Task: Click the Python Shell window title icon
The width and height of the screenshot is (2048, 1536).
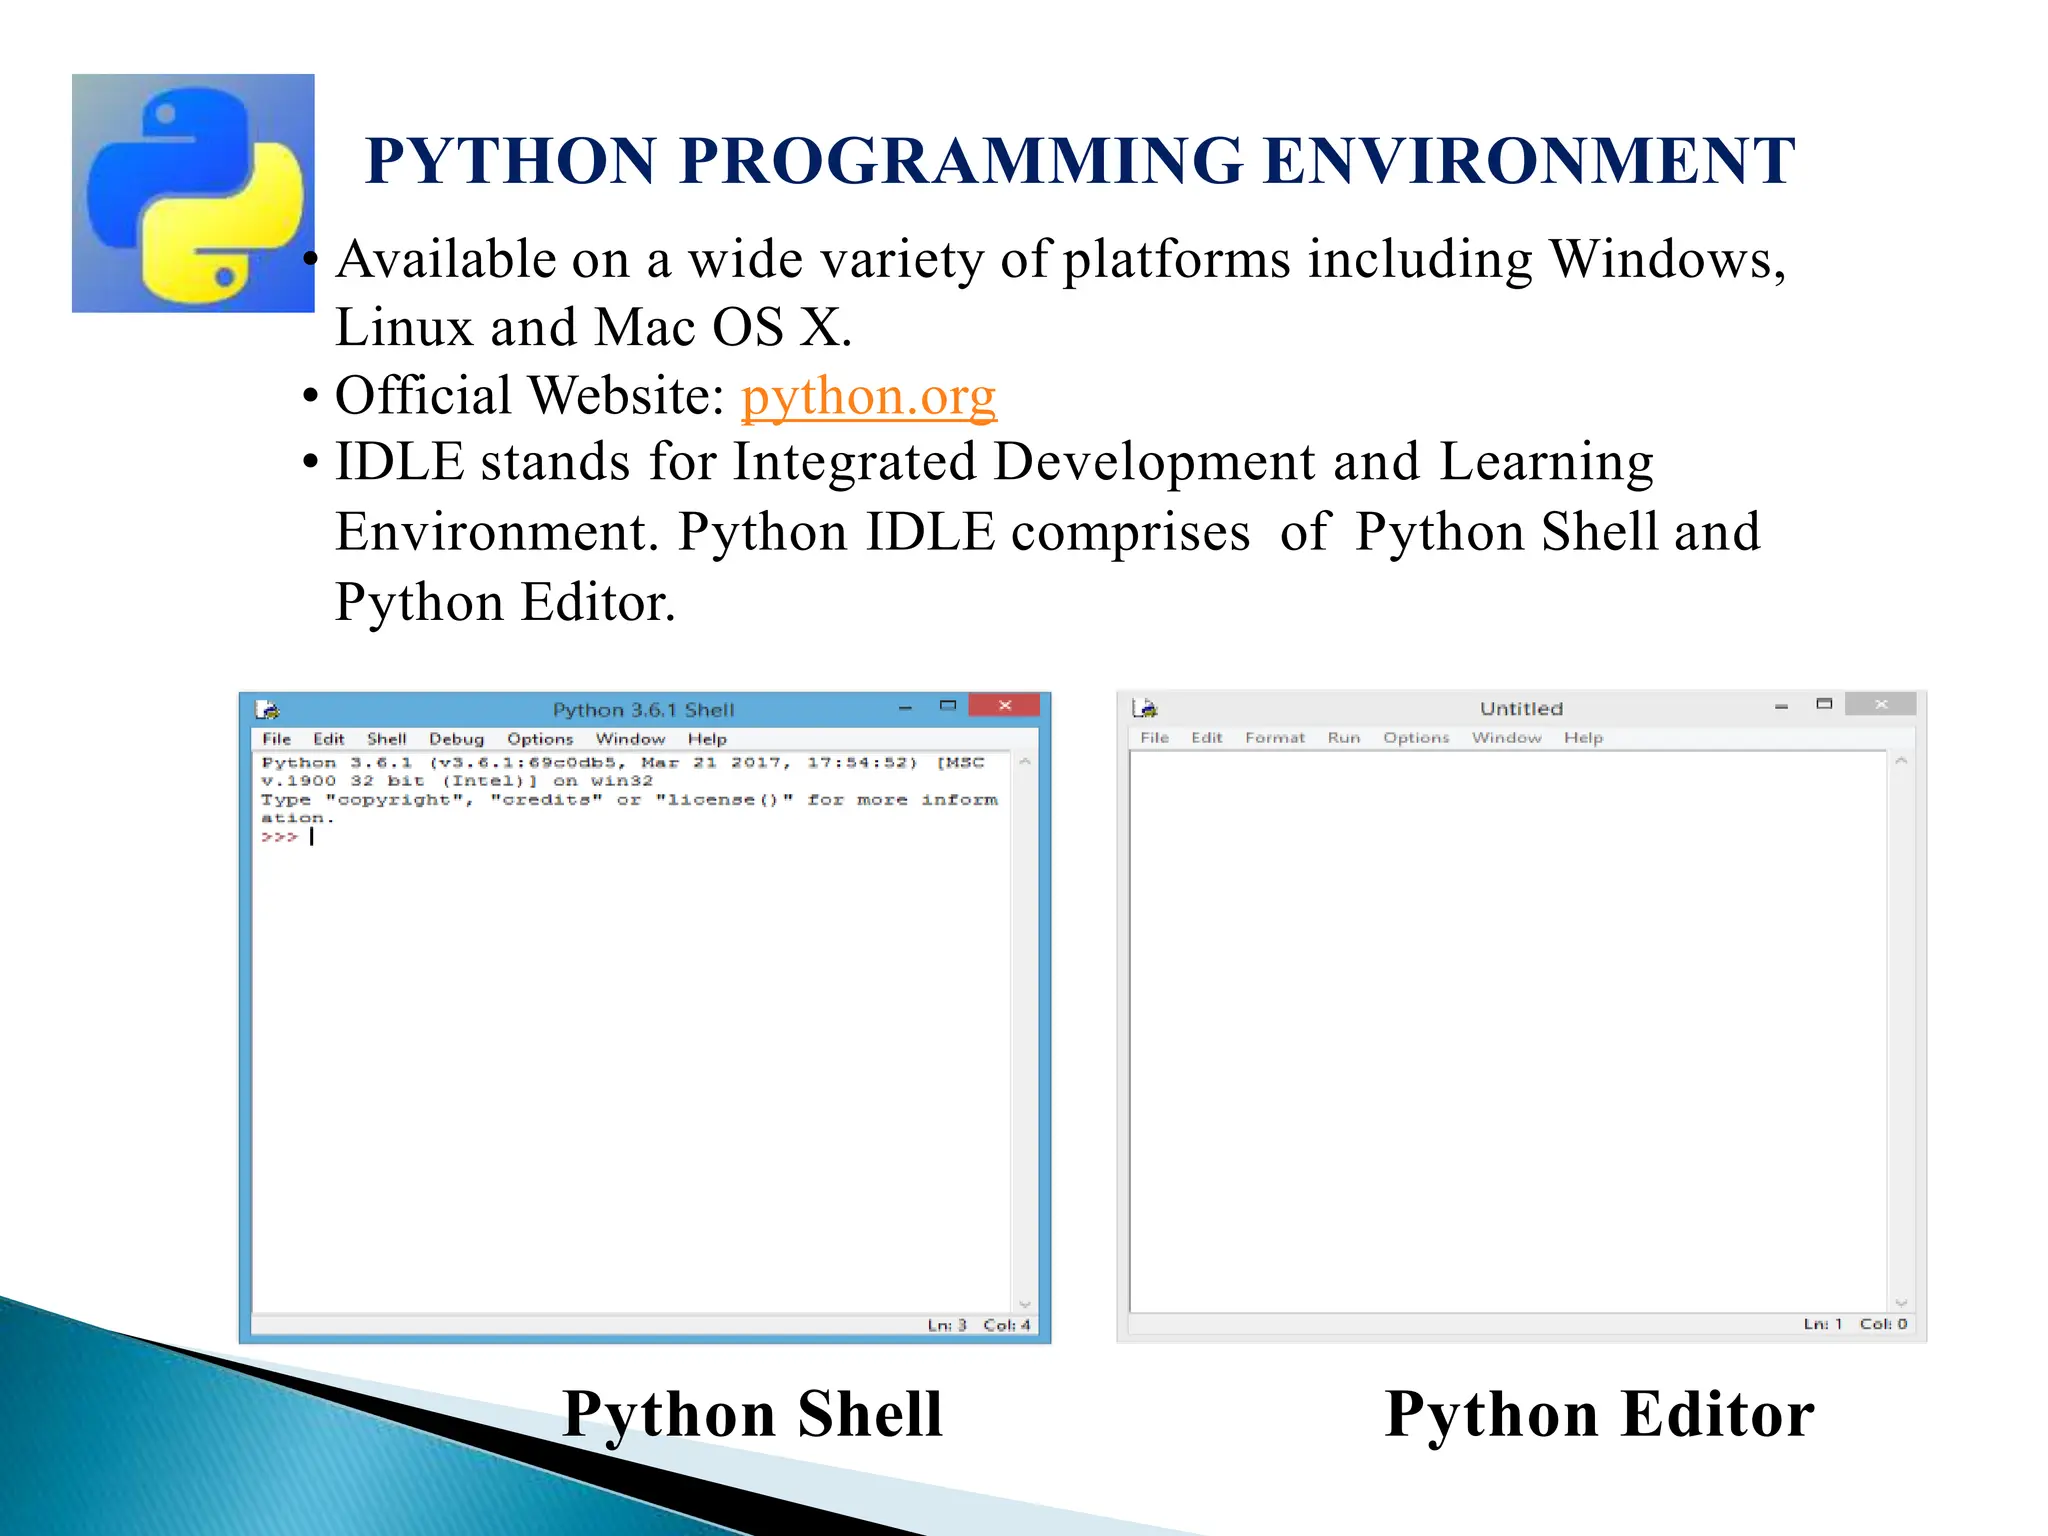Action: pos(267,710)
